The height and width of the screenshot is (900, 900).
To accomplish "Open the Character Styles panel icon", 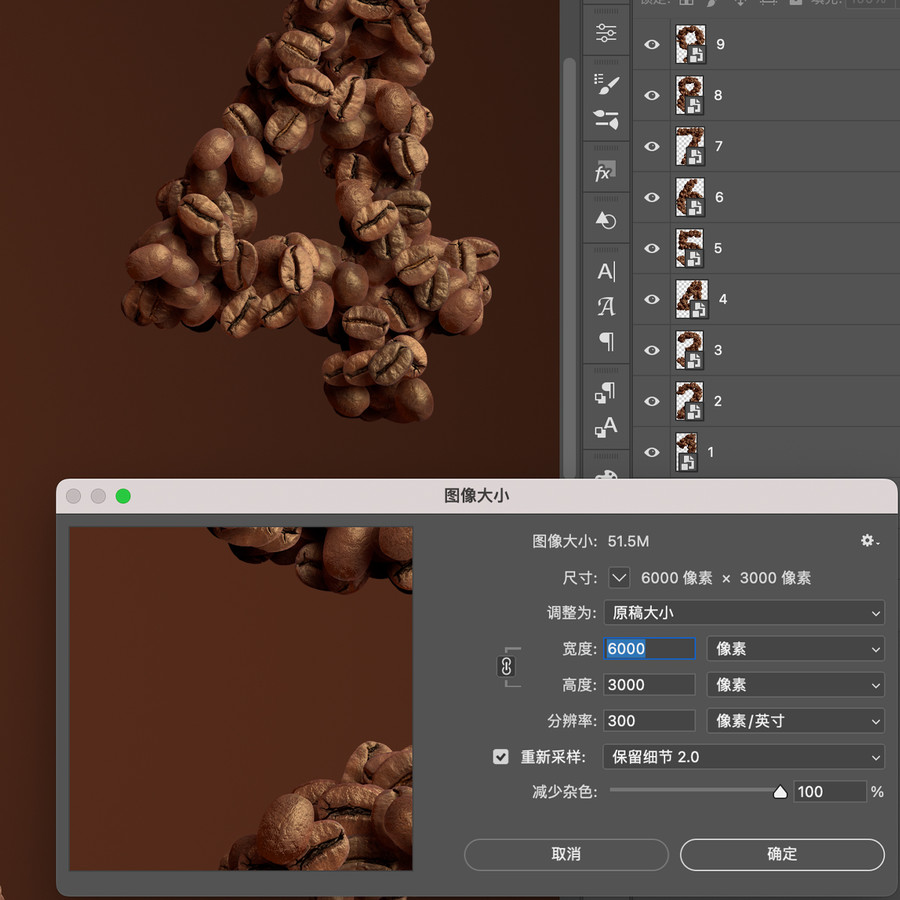I will click(x=606, y=427).
